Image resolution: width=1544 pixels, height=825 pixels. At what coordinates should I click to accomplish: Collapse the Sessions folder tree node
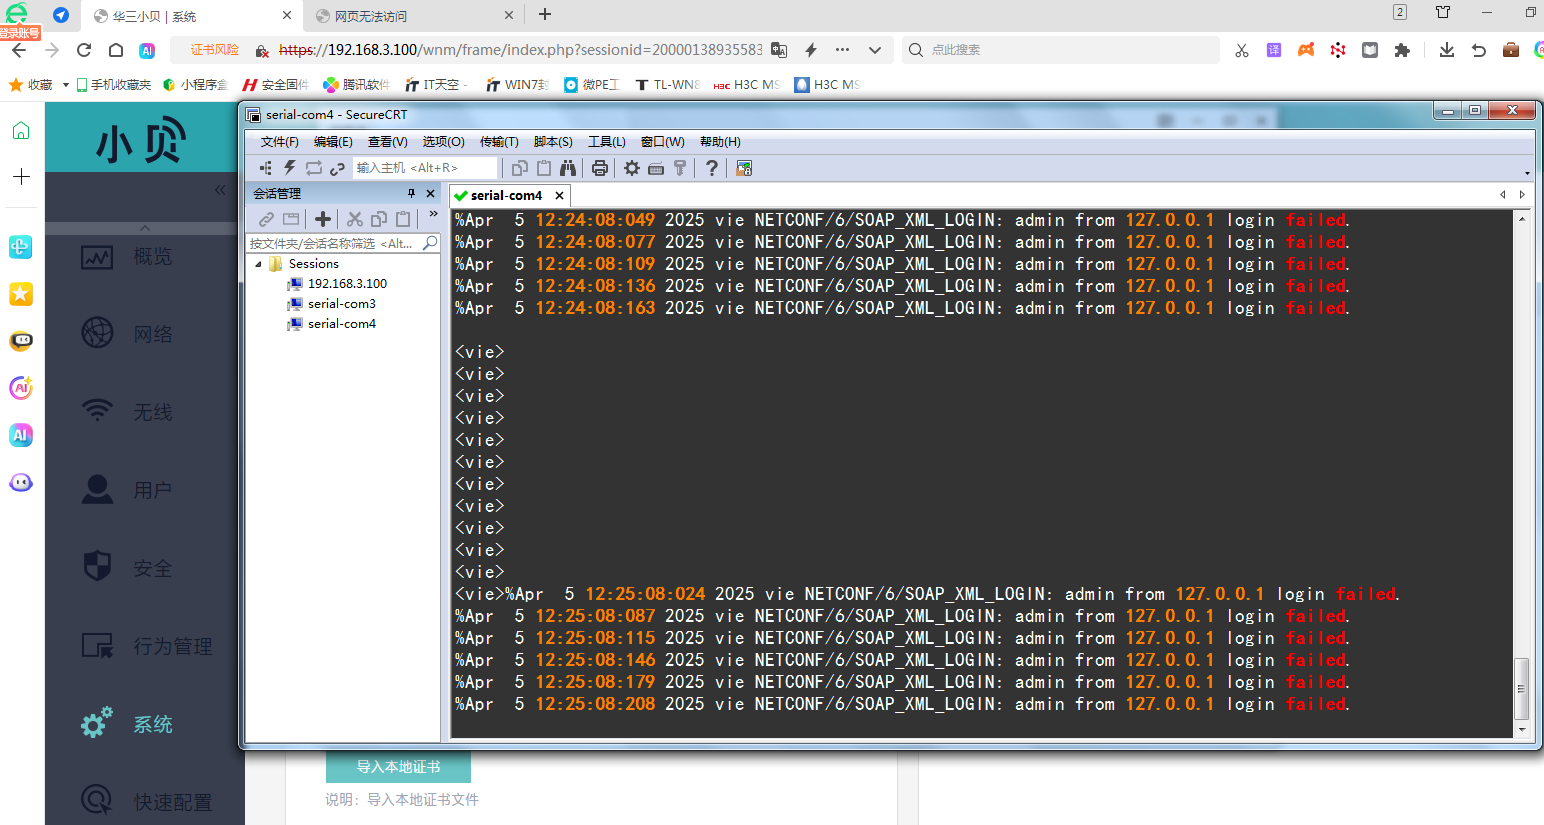coord(259,264)
